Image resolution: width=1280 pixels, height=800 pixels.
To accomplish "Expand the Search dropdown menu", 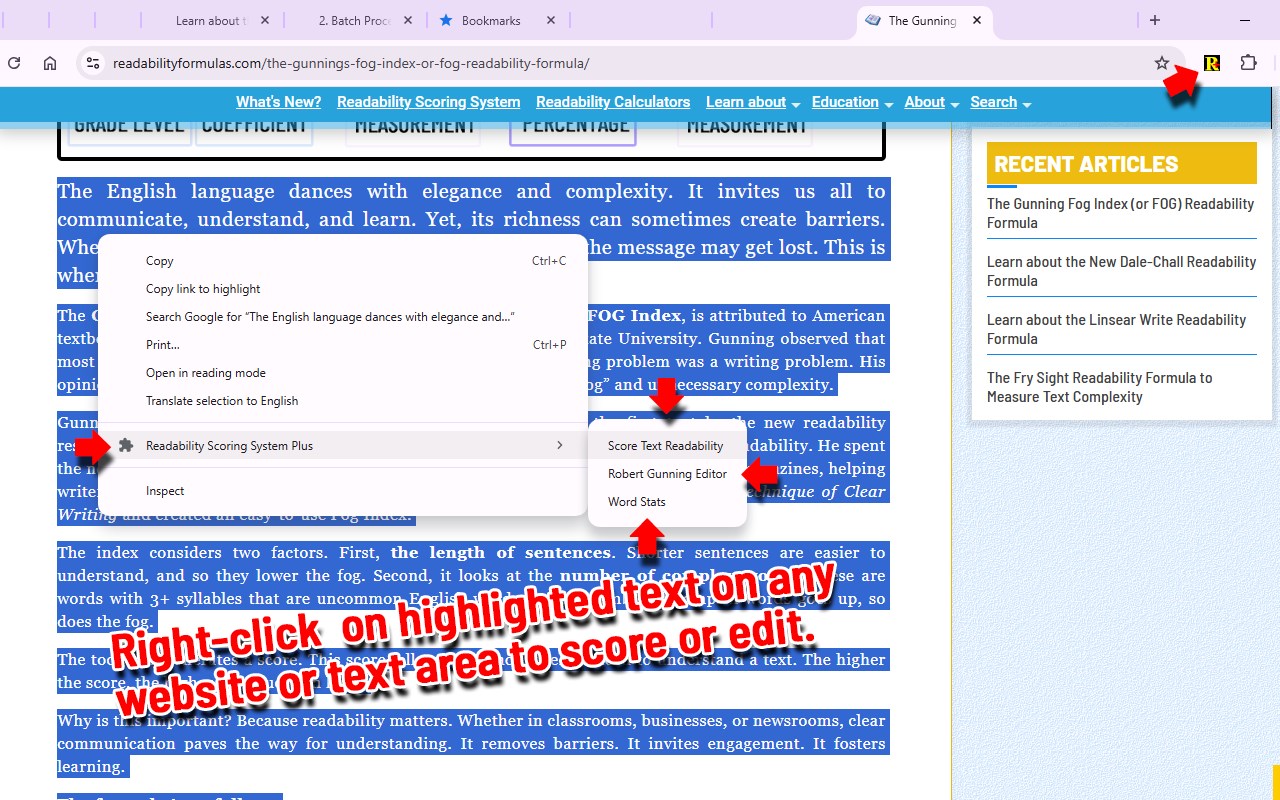I will tap(1000, 102).
